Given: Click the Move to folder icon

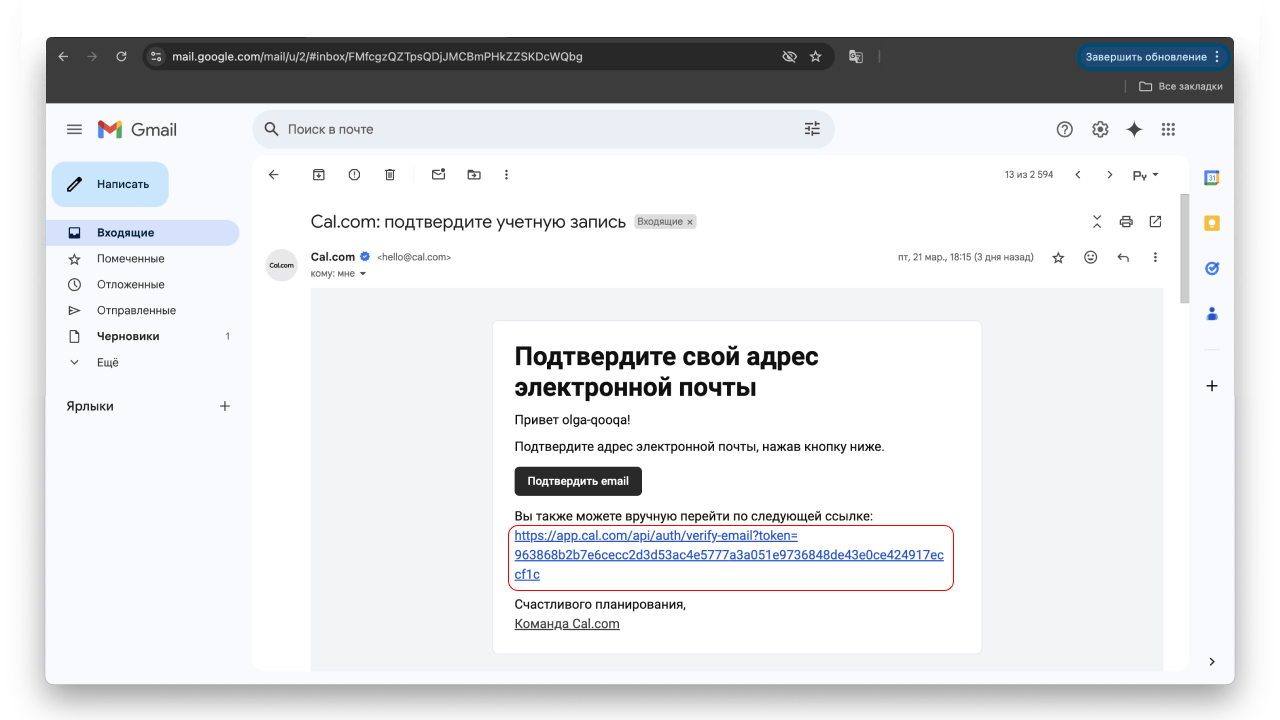Looking at the screenshot, I should (x=474, y=174).
